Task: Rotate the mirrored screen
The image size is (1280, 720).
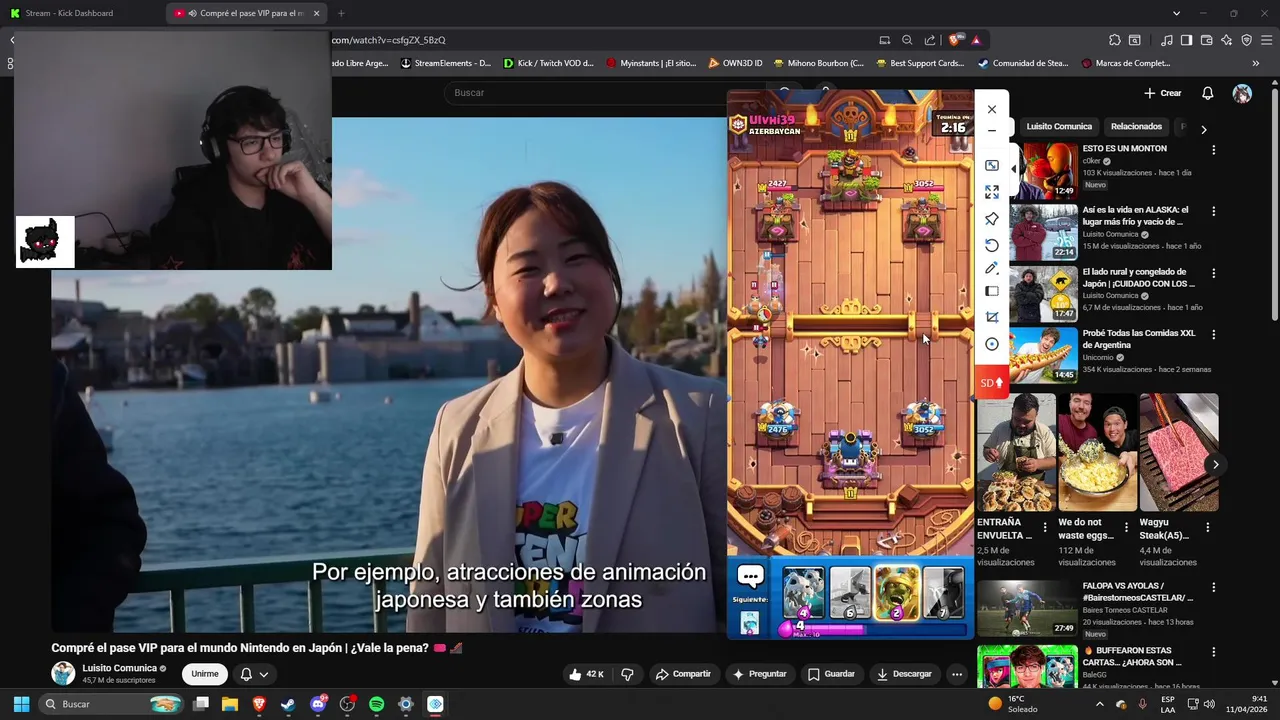Action: [991, 245]
